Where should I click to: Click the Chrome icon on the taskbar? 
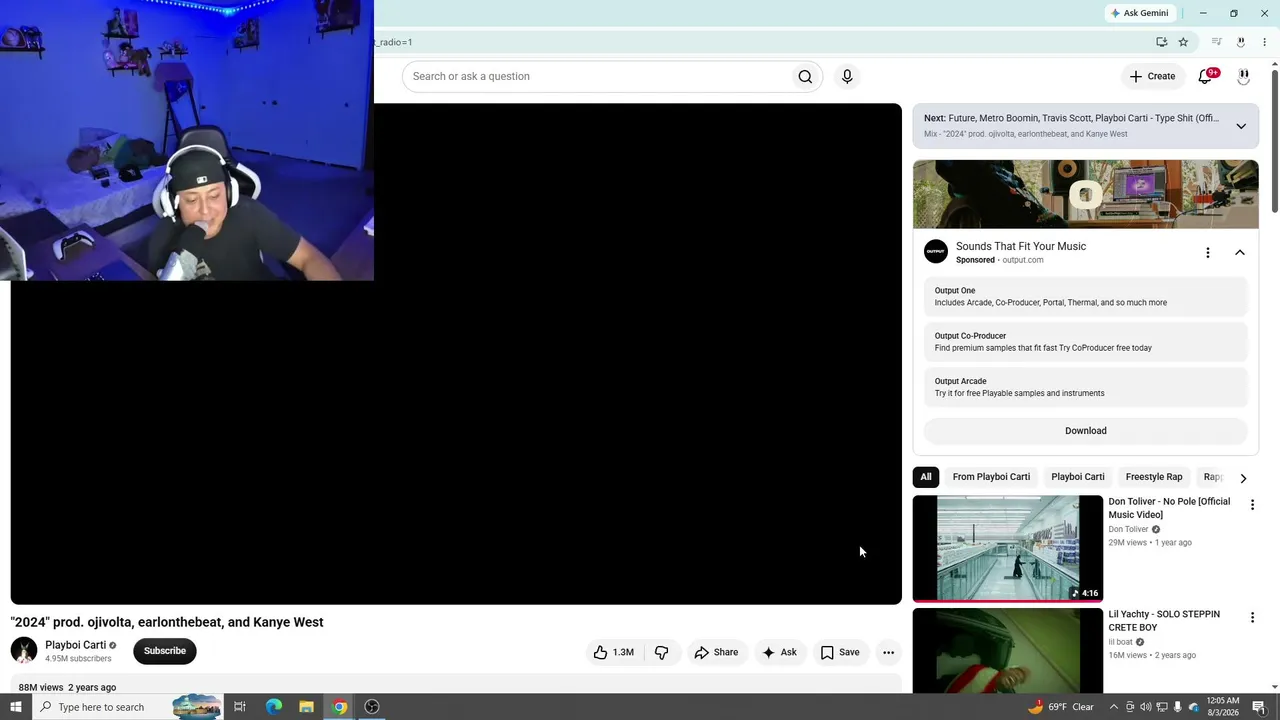[339, 707]
